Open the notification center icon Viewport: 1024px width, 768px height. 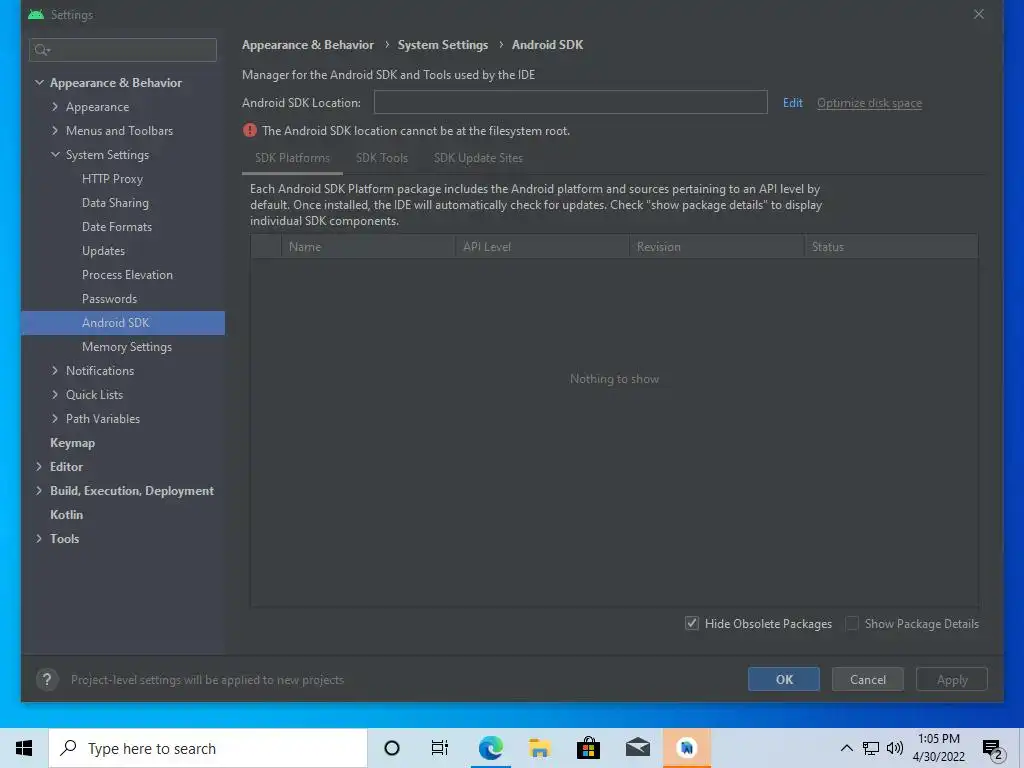coord(993,750)
